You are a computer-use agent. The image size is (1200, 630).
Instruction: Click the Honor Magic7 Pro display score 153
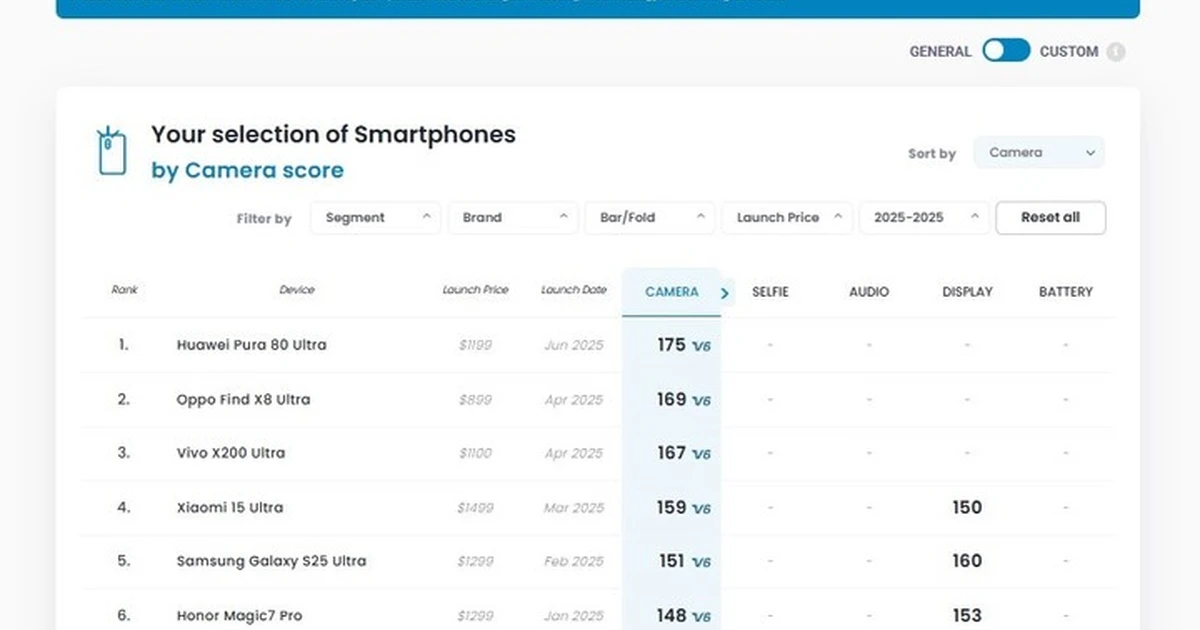966,615
